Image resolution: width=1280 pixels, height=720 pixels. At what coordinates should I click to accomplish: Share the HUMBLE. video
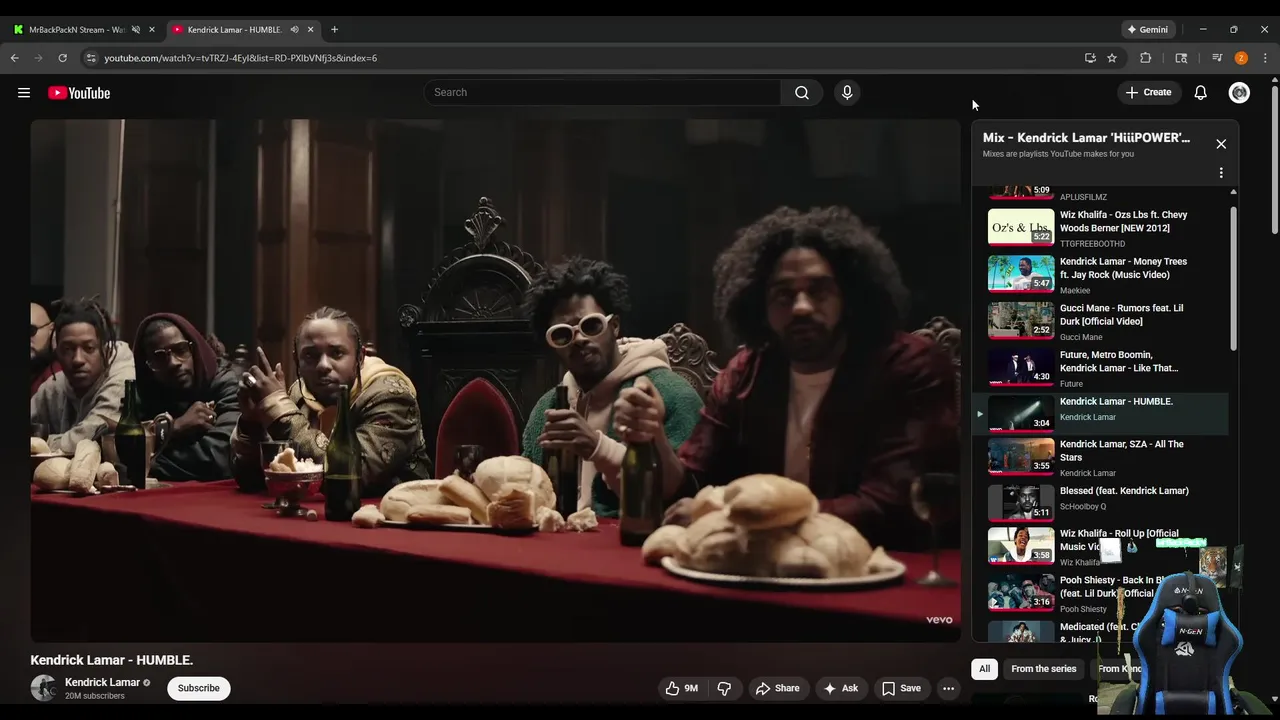pos(777,688)
